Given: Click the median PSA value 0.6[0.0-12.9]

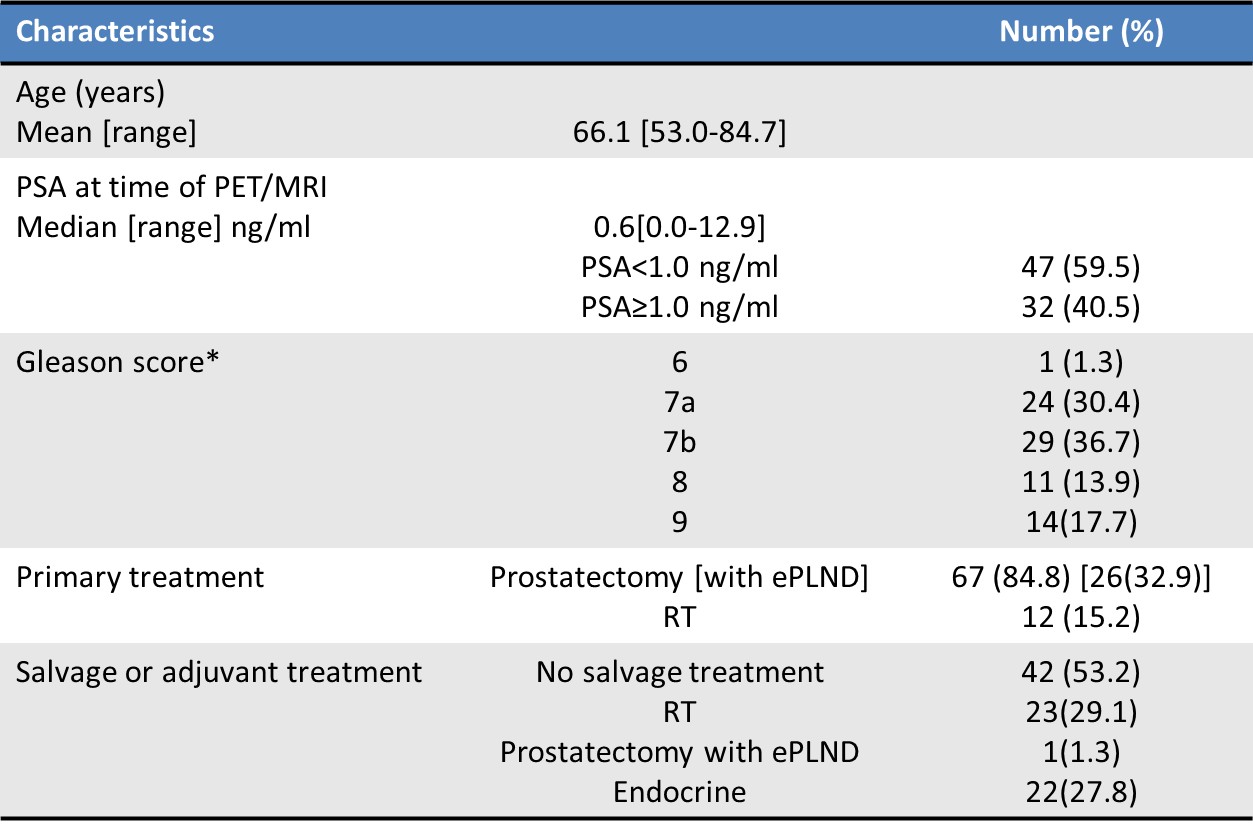Looking at the screenshot, I should [x=680, y=228].
